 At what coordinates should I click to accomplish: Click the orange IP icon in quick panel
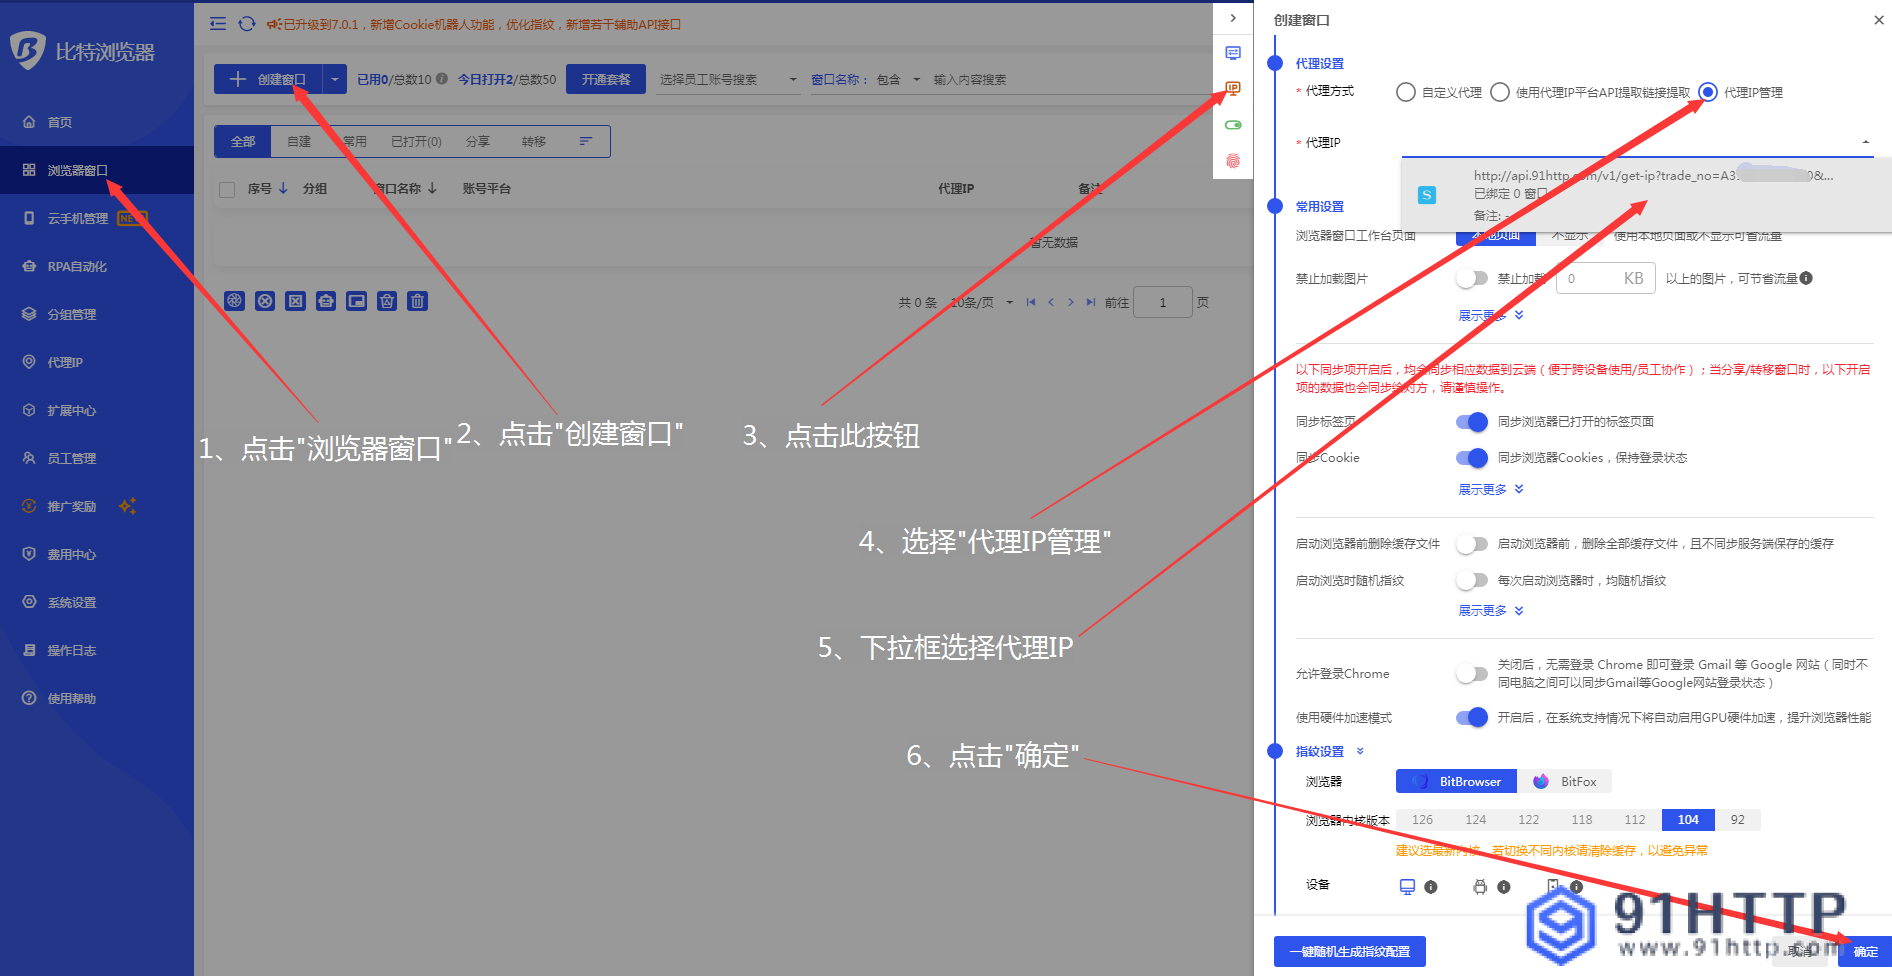pyautogui.click(x=1233, y=89)
